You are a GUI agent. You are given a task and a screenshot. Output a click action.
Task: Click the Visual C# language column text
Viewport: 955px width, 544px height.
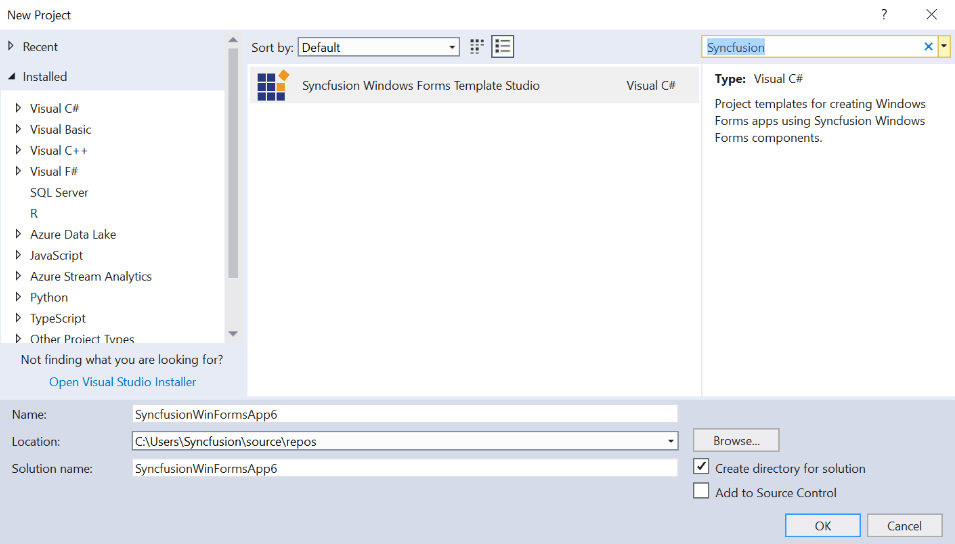(x=650, y=85)
